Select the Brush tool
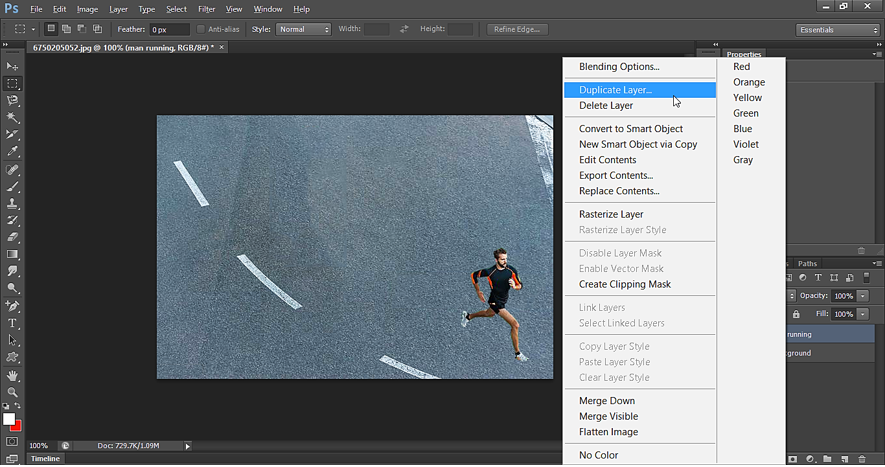Image resolution: width=885 pixels, height=467 pixels. click(13, 186)
